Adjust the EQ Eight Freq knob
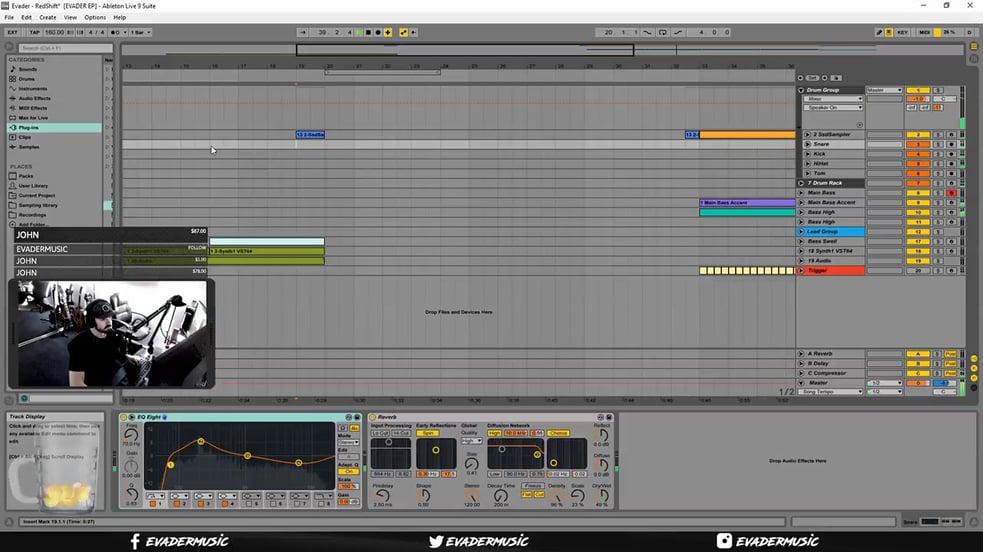The width and height of the screenshot is (983, 552). coord(131,435)
